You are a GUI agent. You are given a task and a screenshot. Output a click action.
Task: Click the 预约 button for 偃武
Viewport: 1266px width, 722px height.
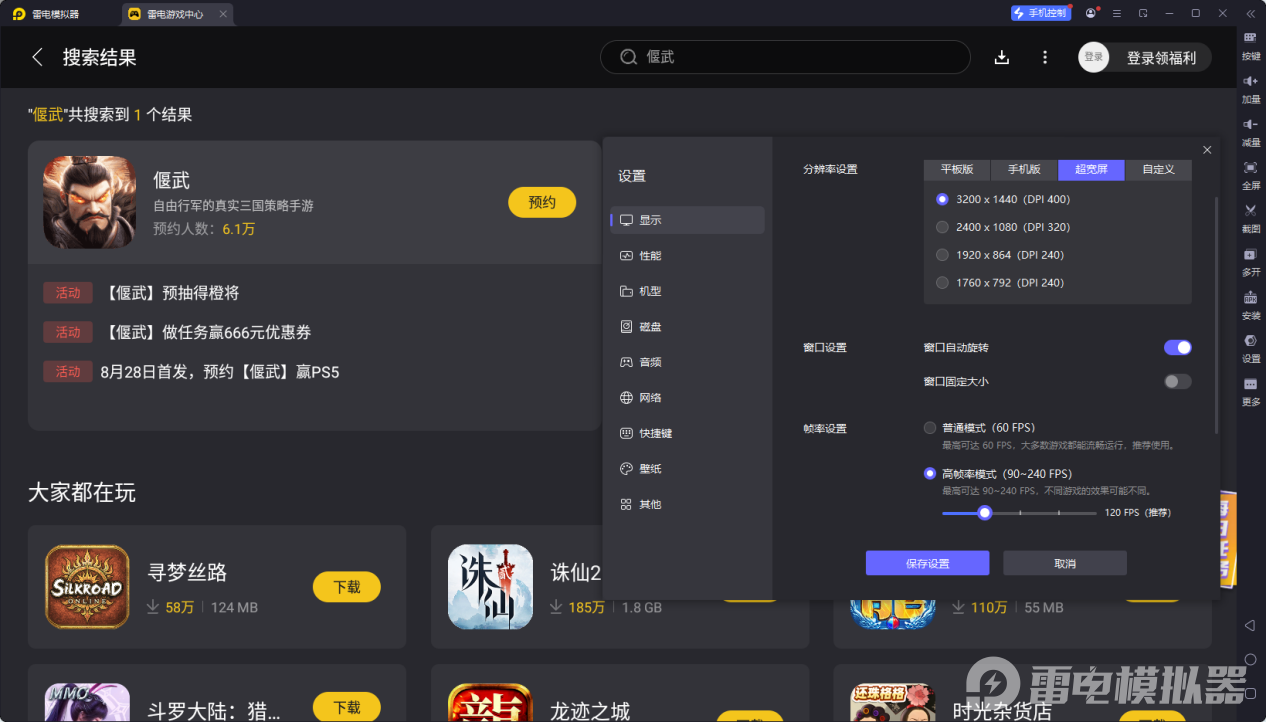542,202
